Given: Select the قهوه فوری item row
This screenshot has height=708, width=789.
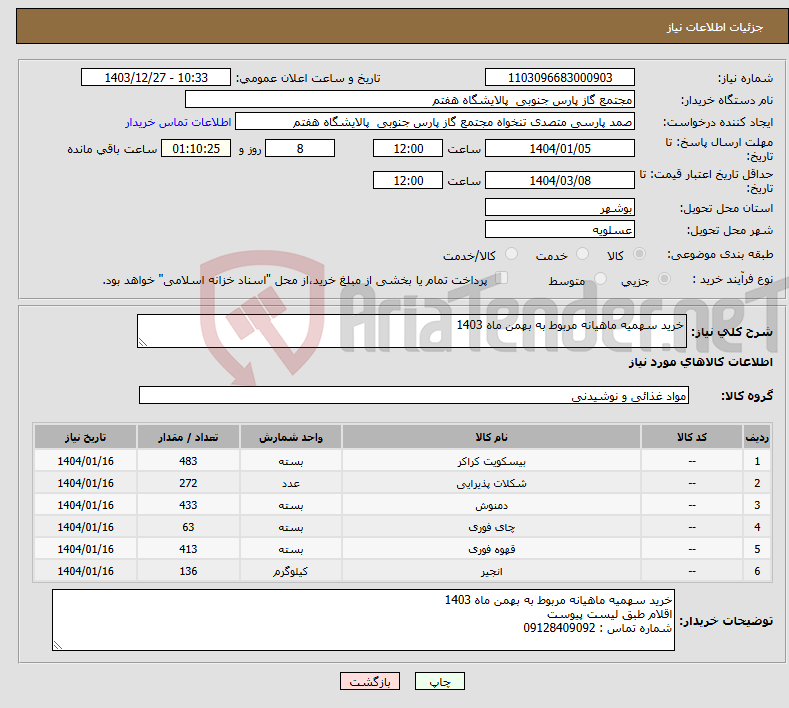Looking at the screenshot, I should click(400, 549).
